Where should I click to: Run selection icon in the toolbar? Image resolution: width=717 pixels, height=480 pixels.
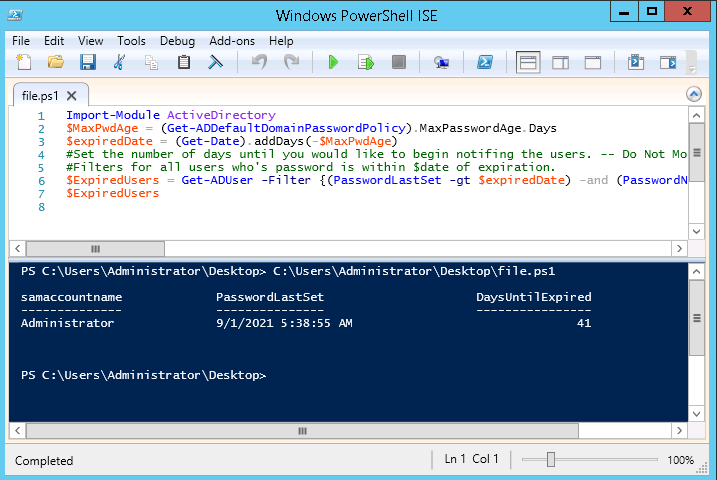coord(366,62)
